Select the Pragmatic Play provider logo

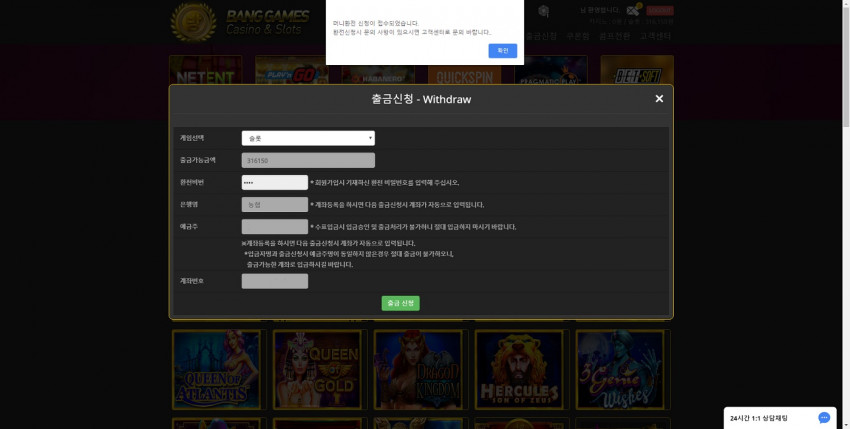point(551,69)
